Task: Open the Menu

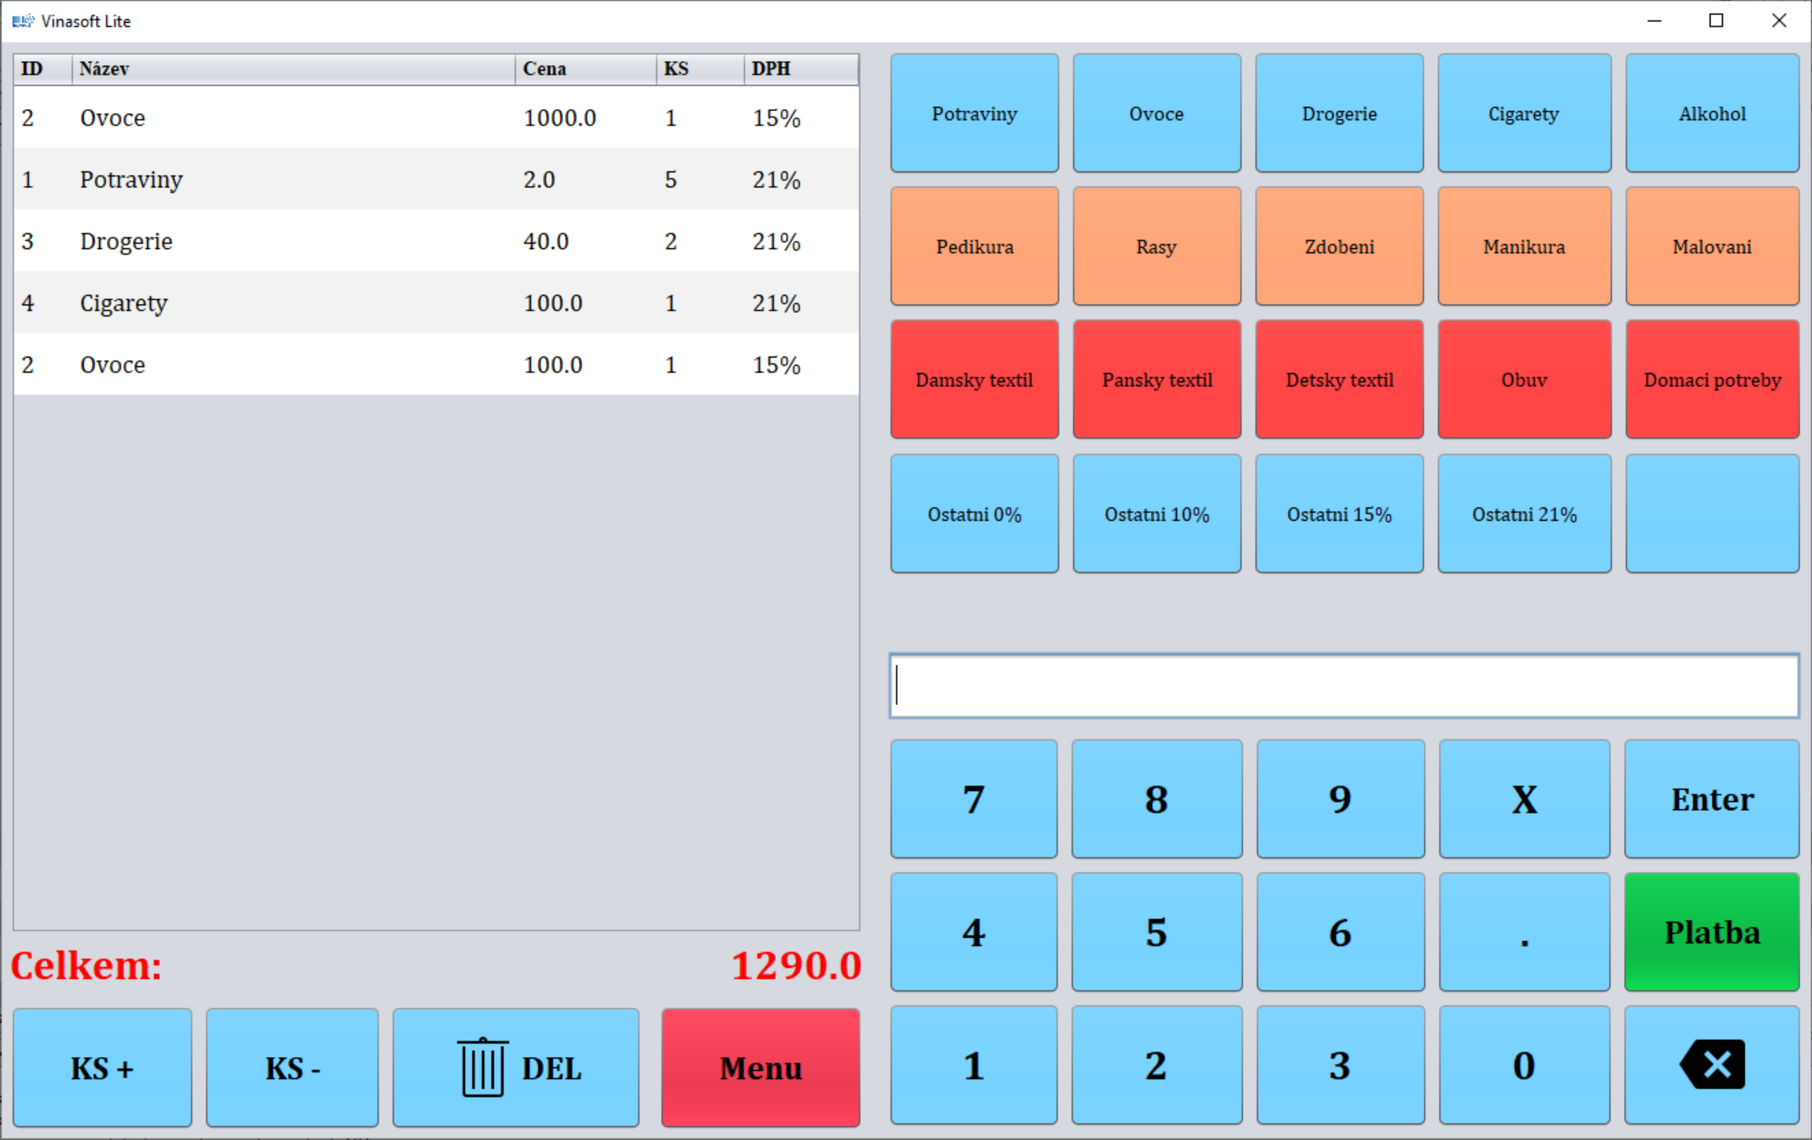Action: 759,1067
